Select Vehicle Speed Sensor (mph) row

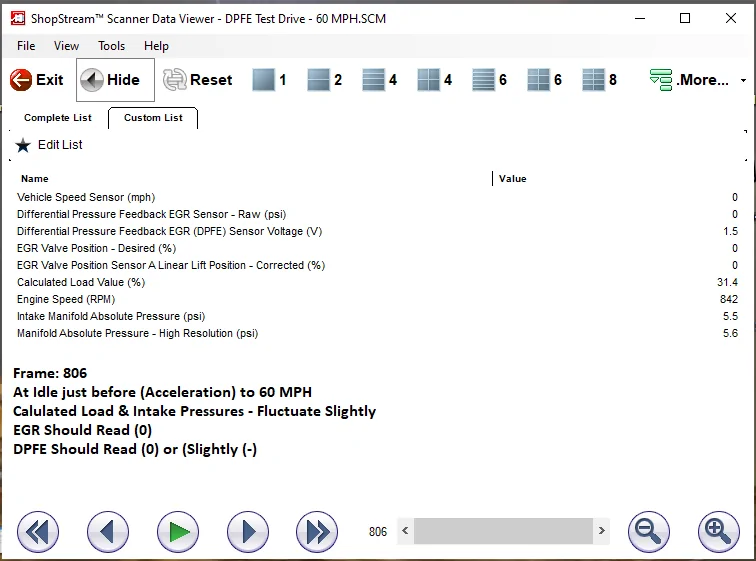377,197
